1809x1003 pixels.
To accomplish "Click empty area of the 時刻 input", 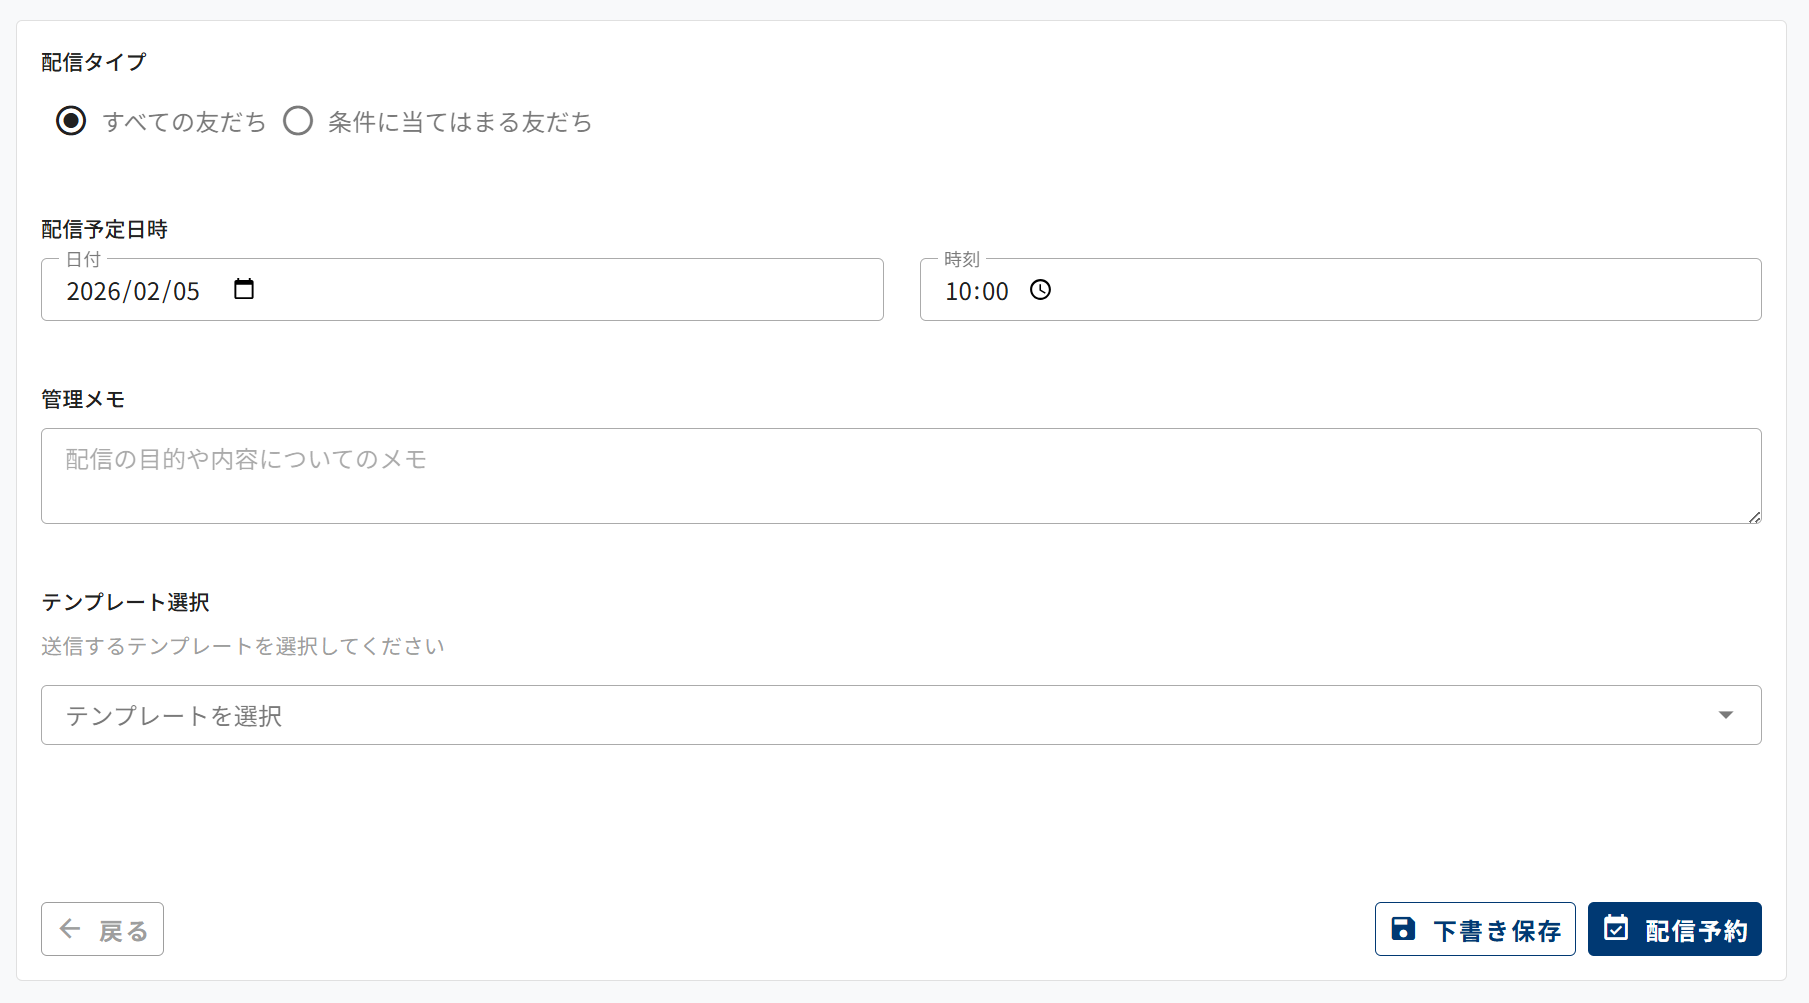I will click(x=1400, y=290).
